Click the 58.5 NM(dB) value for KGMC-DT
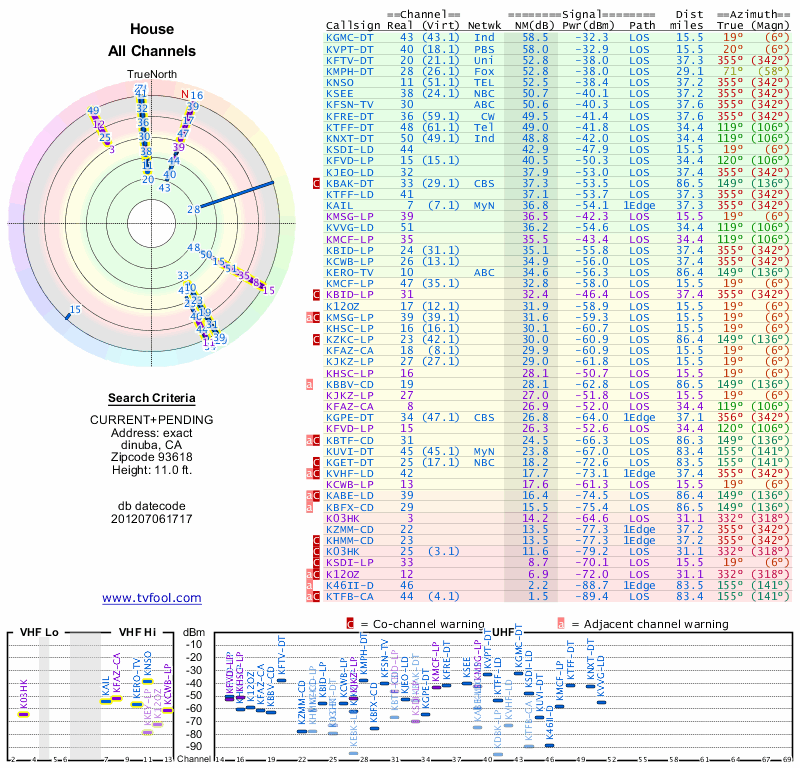The height and width of the screenshot is (768, 800). (535, 37)
